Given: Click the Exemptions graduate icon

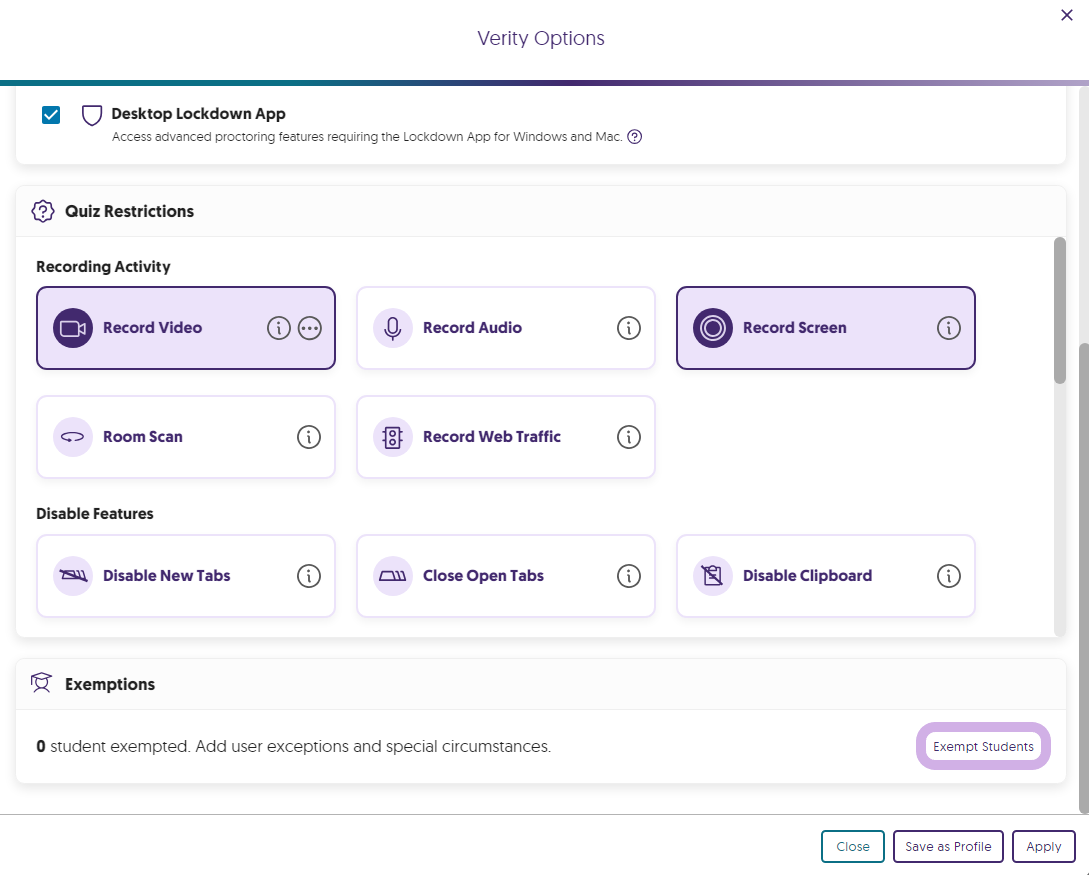Looking at the screenshot, I should point(42,683).
